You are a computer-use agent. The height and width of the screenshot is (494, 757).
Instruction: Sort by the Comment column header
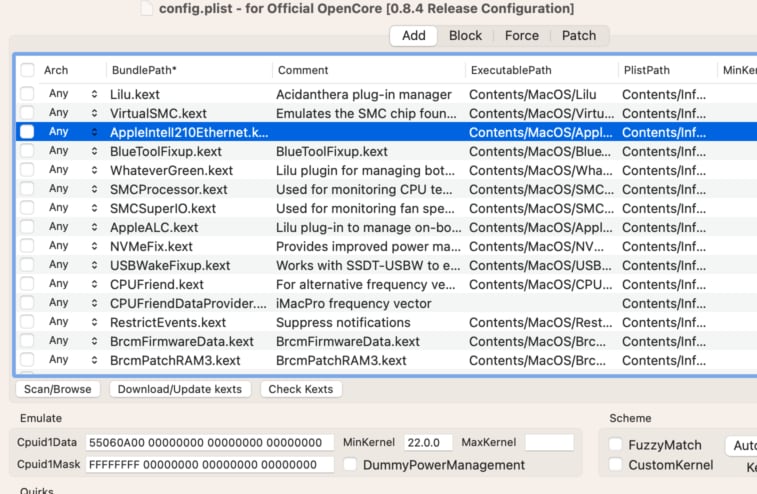[x=303, y=70]
